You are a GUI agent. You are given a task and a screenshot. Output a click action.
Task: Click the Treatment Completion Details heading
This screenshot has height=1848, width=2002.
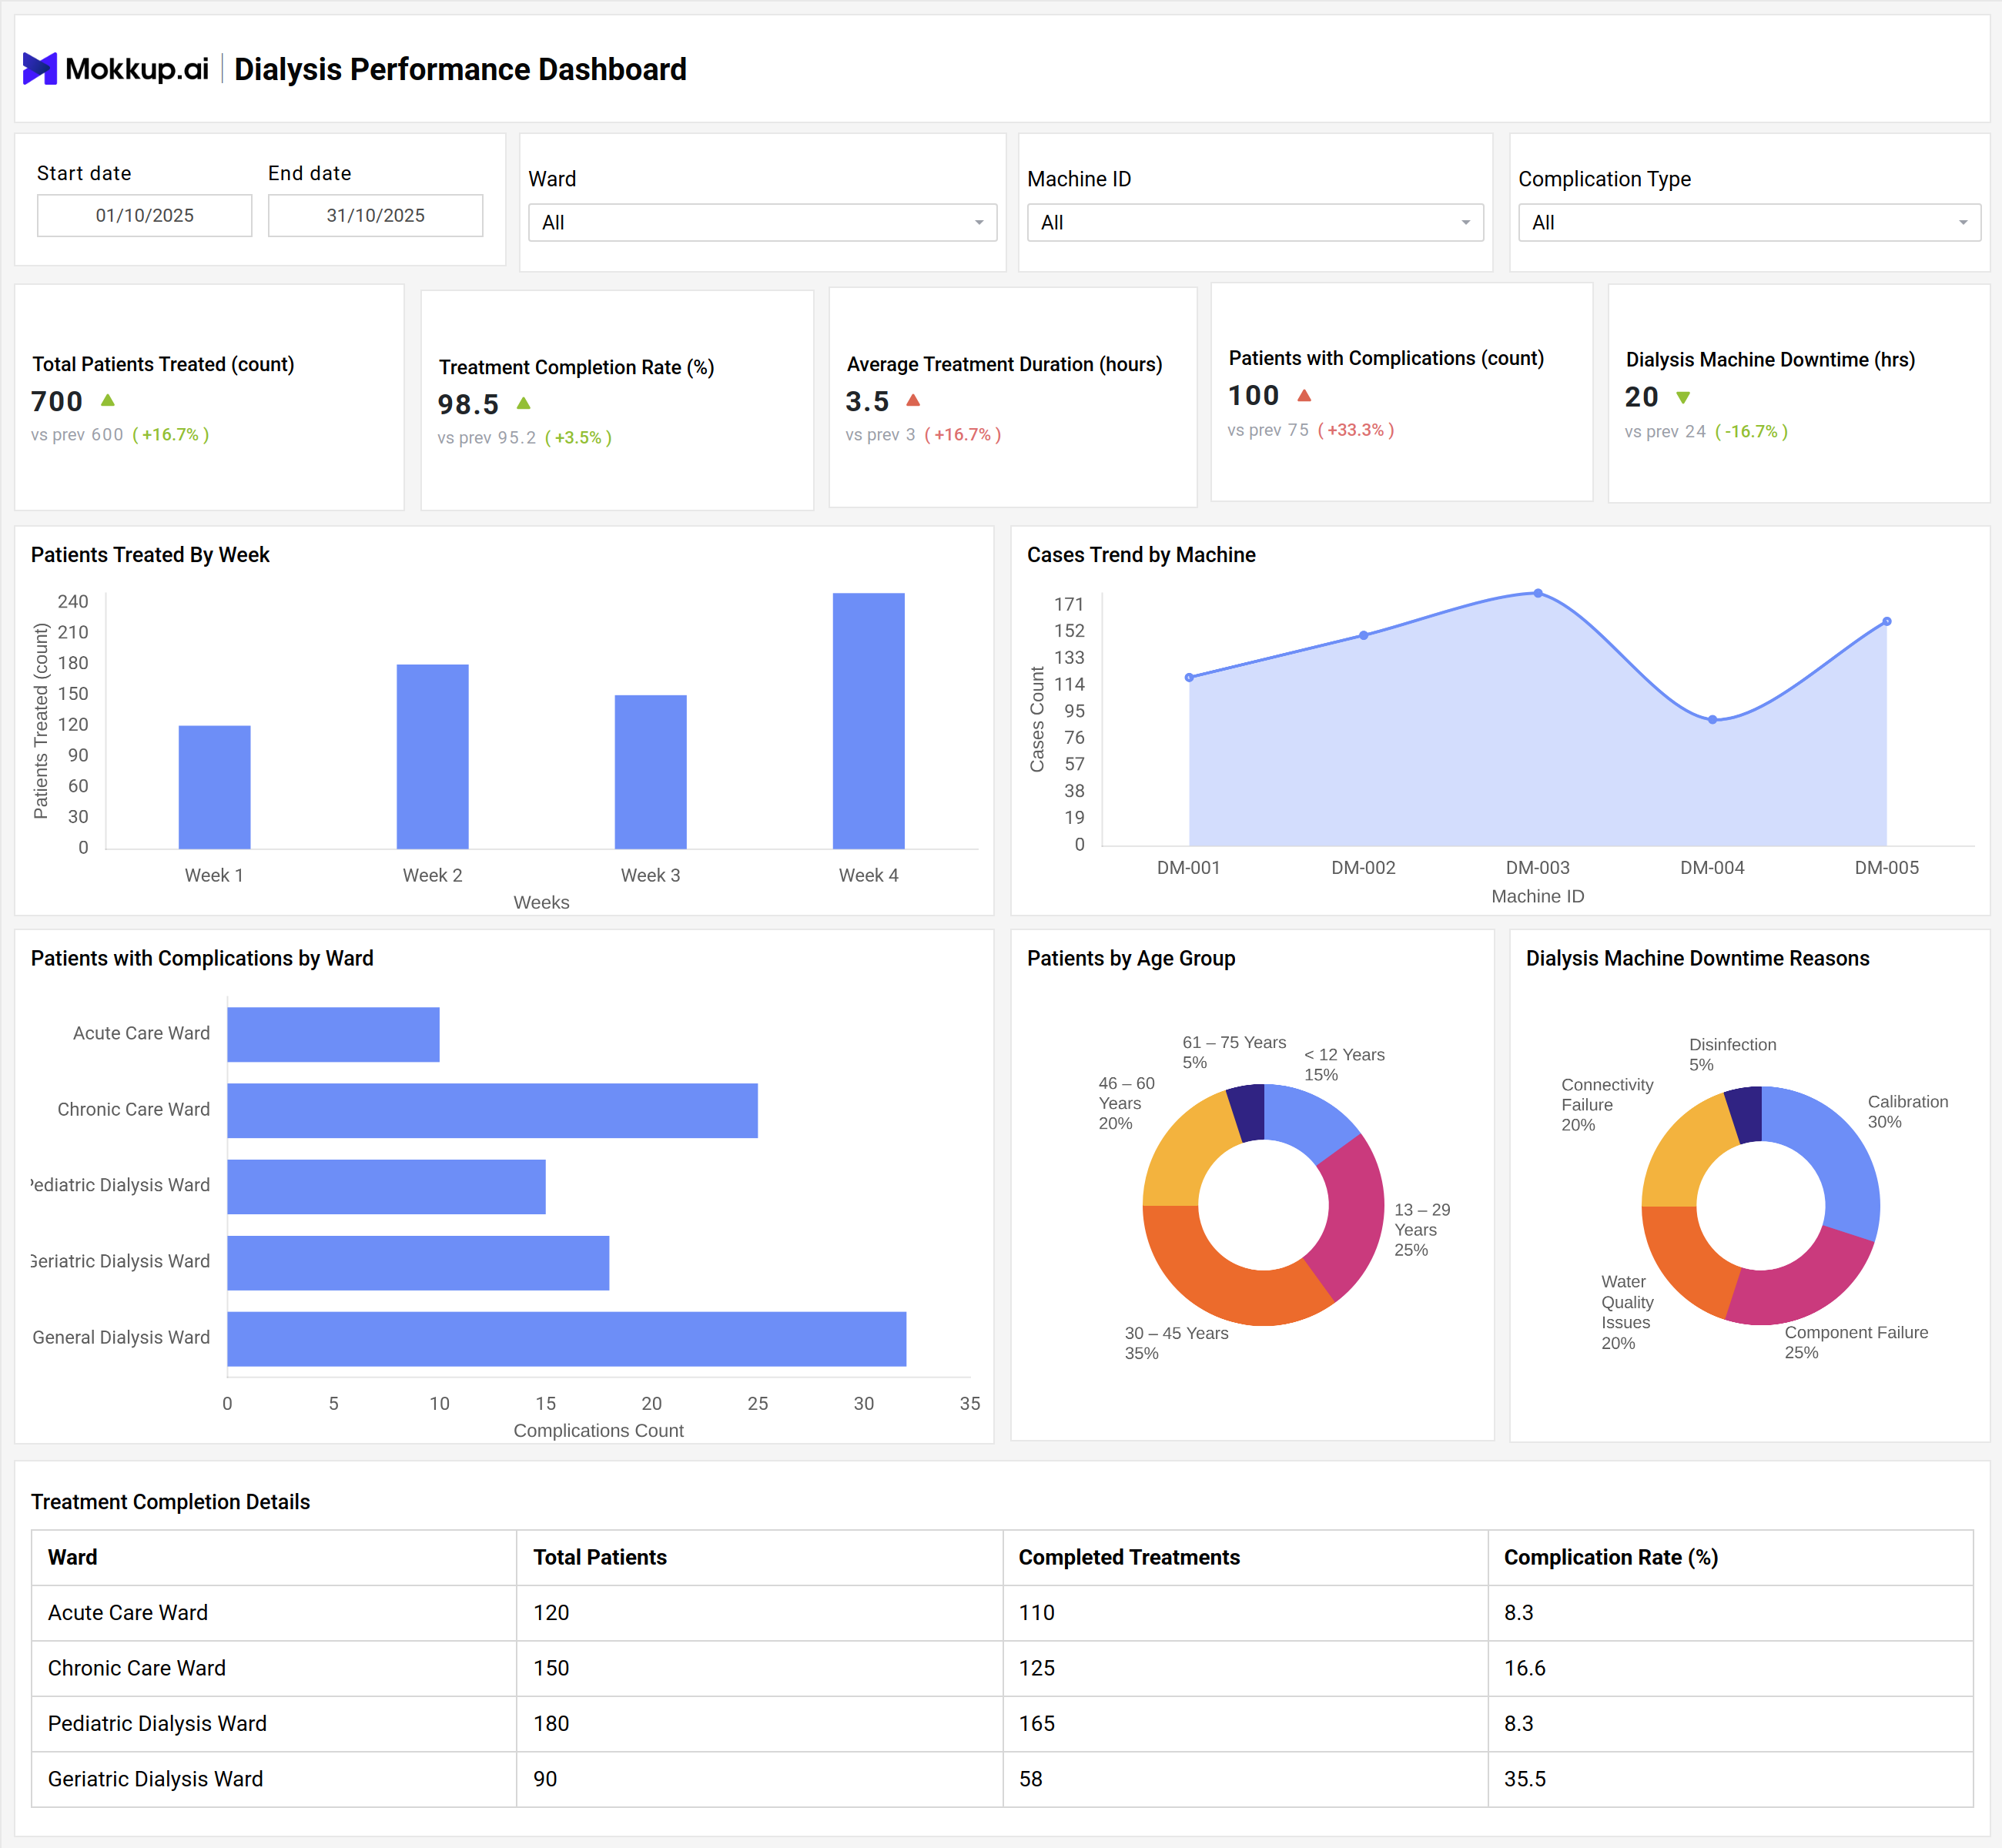tap(170, 1502)
